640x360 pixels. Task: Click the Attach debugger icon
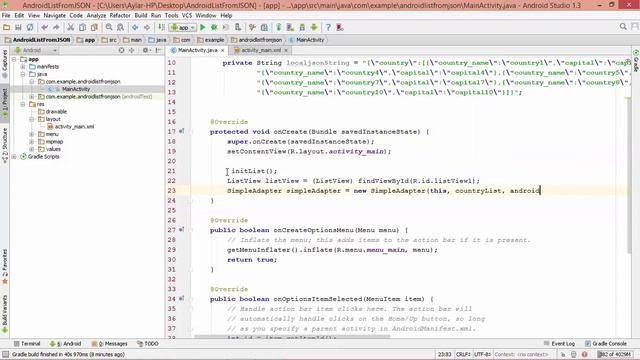pos(238,27)
